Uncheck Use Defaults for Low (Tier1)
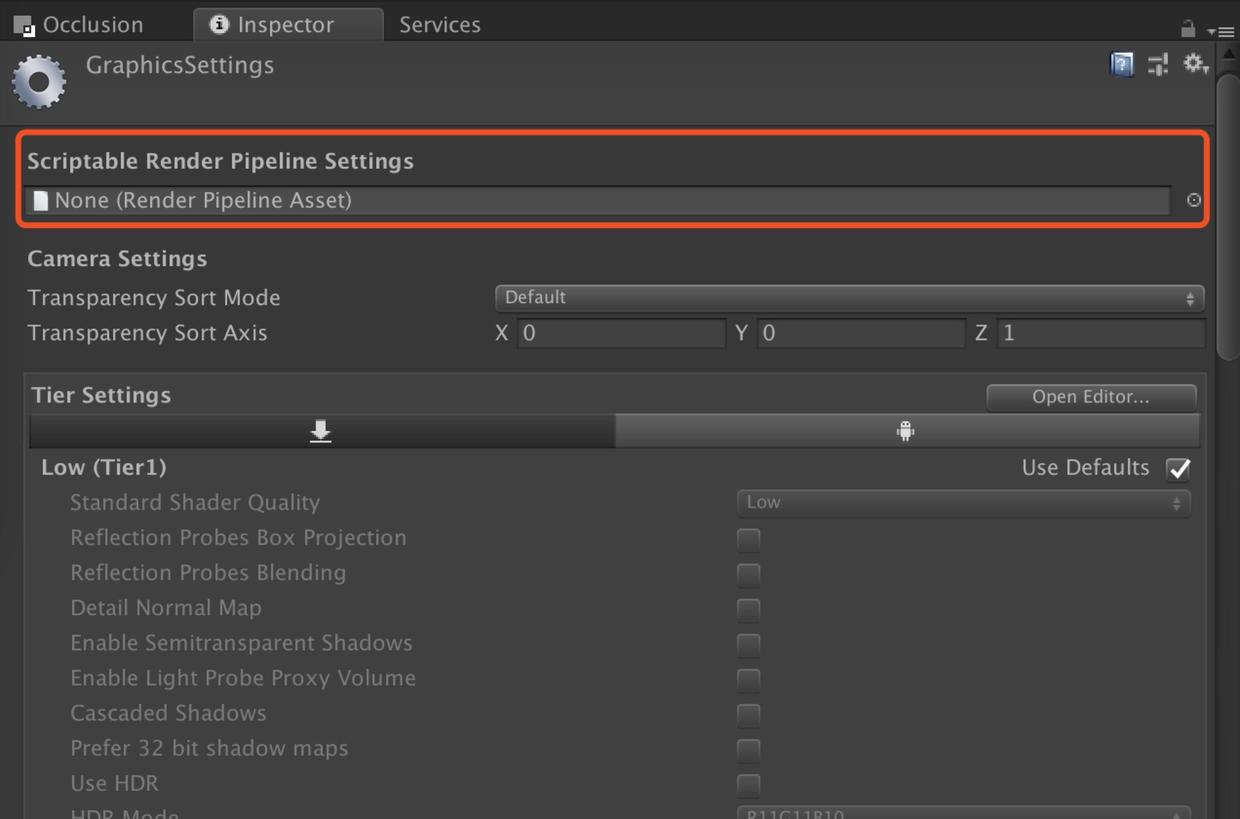Screen dimensions: 1240x819 (1179, 468)
